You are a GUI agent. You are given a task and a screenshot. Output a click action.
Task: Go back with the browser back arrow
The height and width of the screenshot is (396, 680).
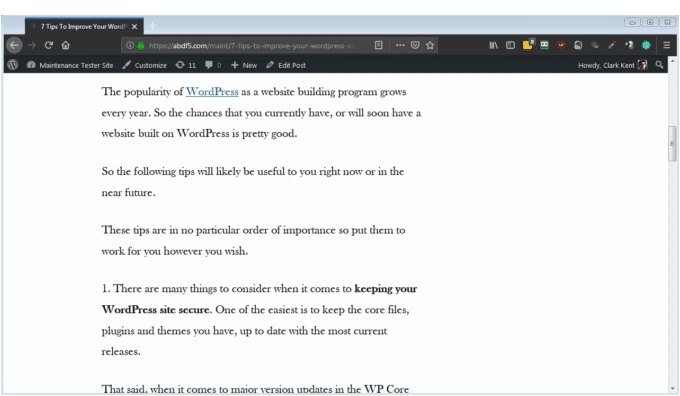pos(14,45)
